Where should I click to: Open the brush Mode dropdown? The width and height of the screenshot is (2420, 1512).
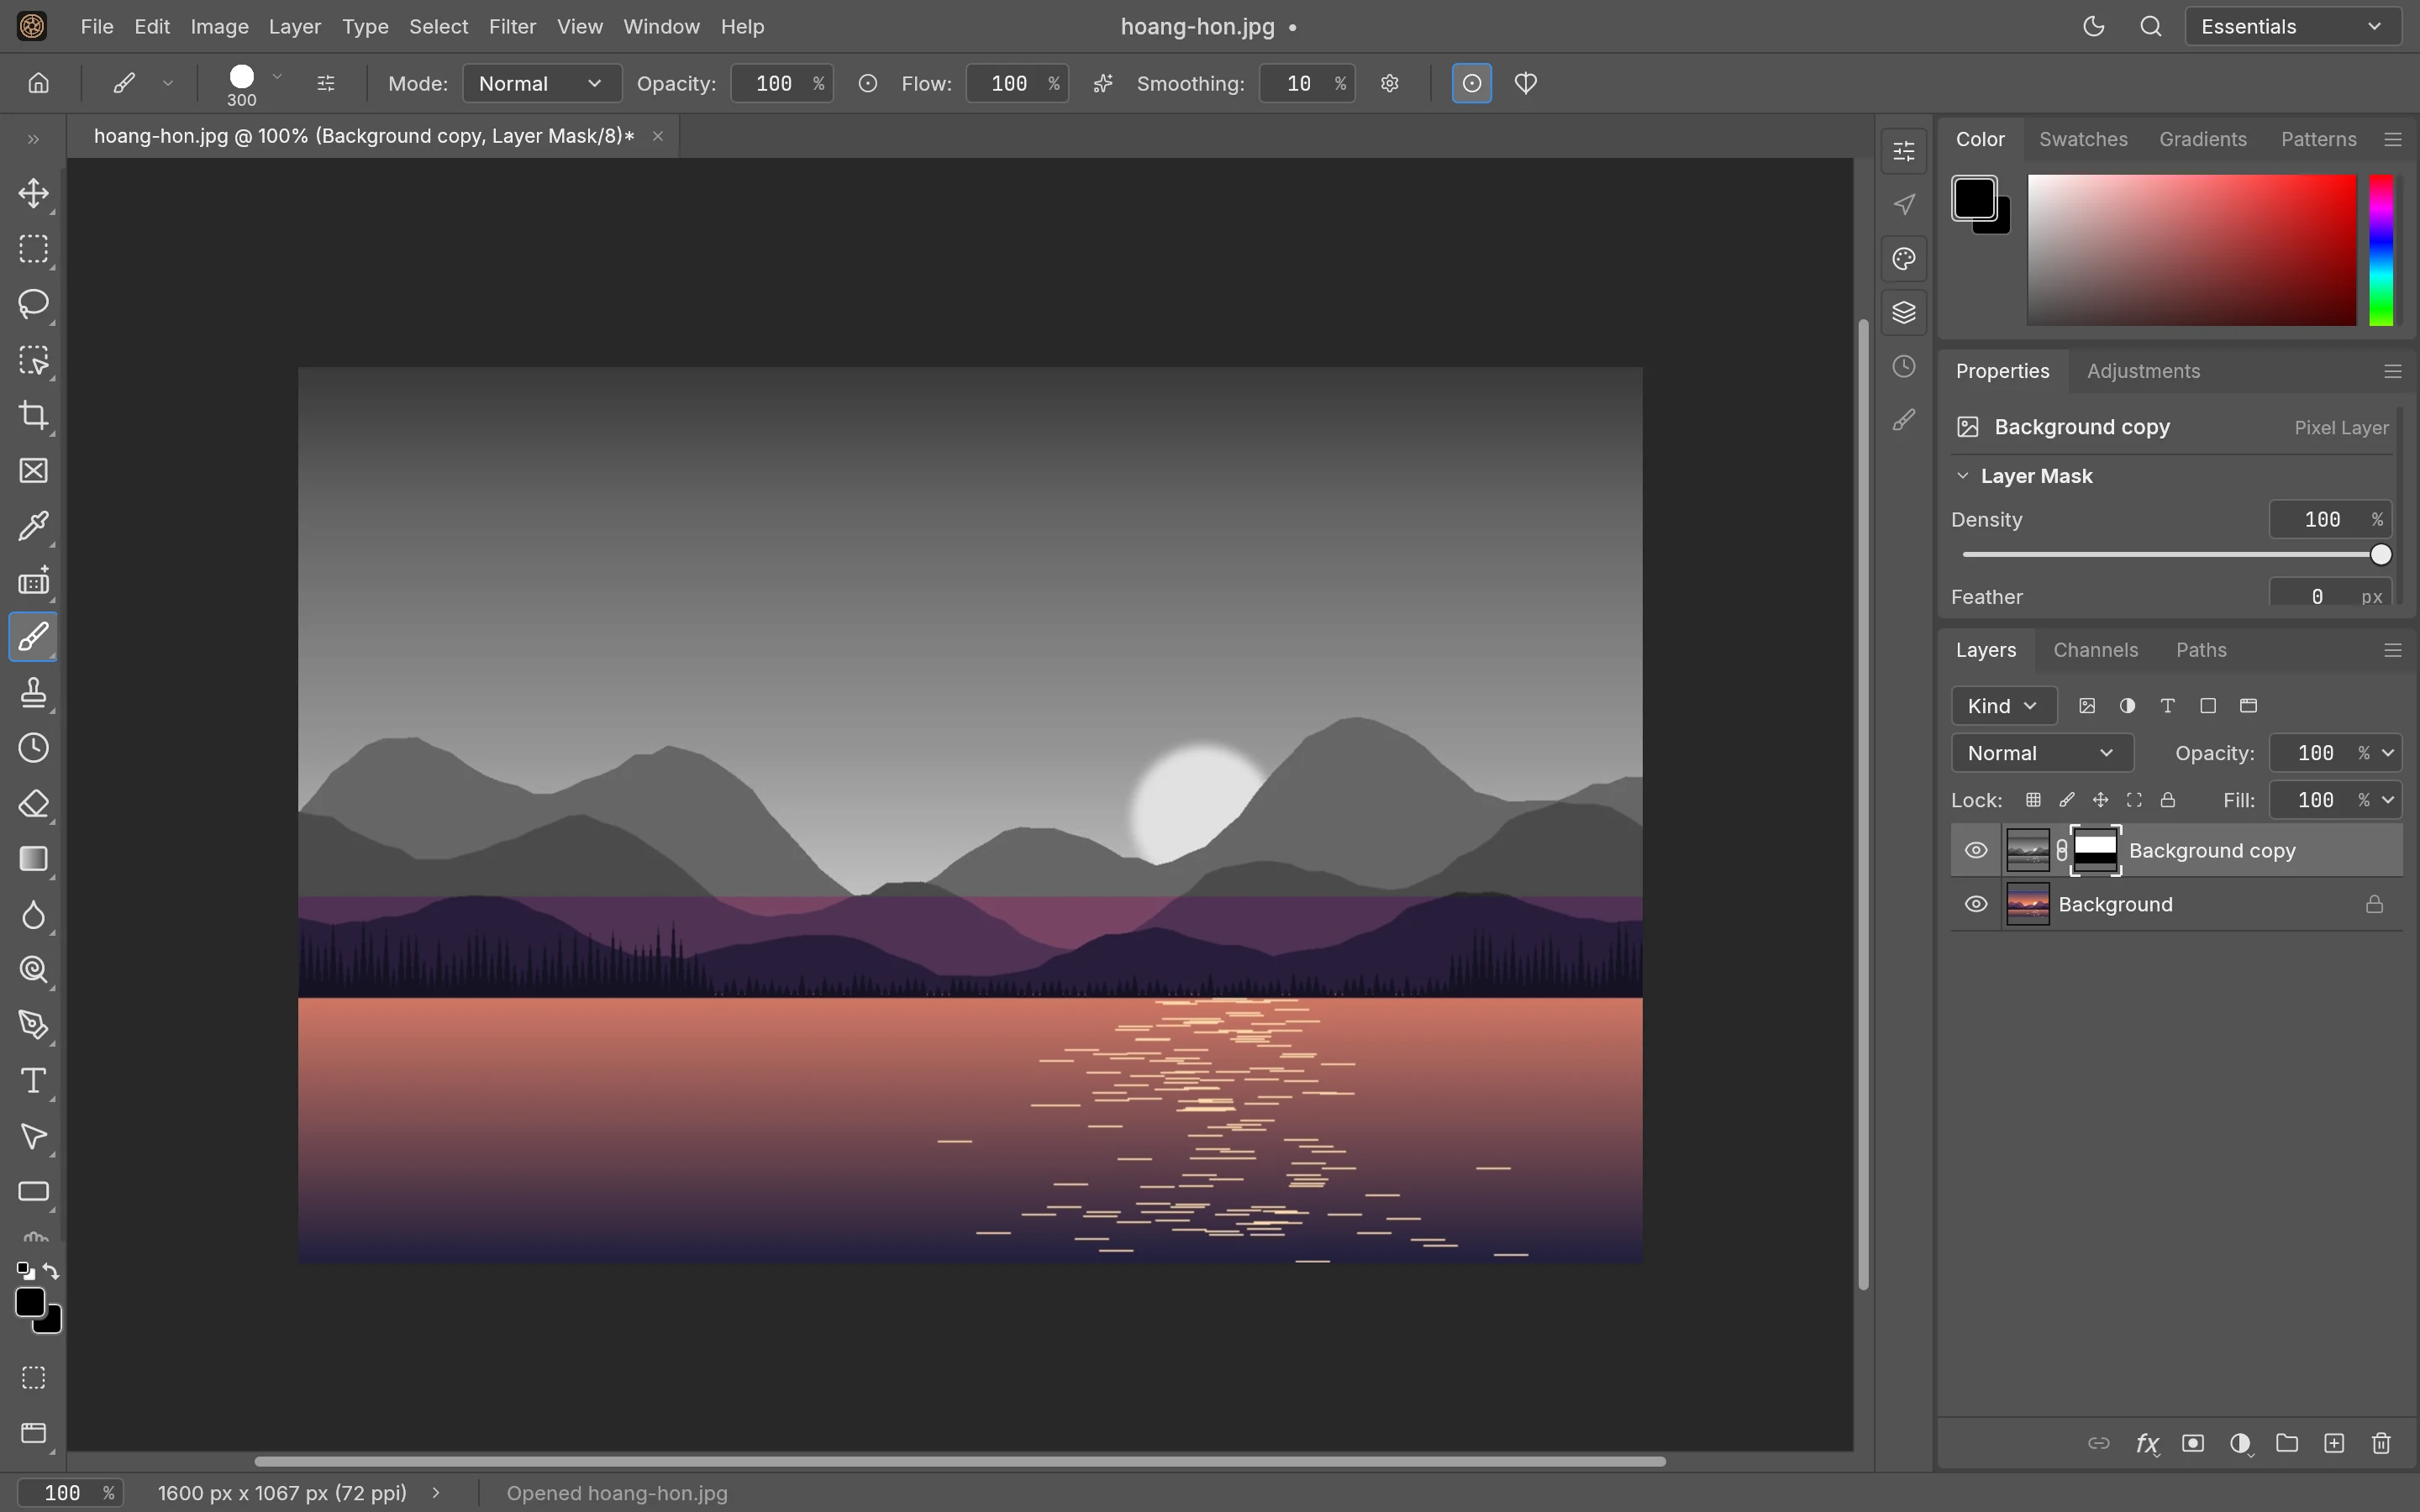click(541, 83)
